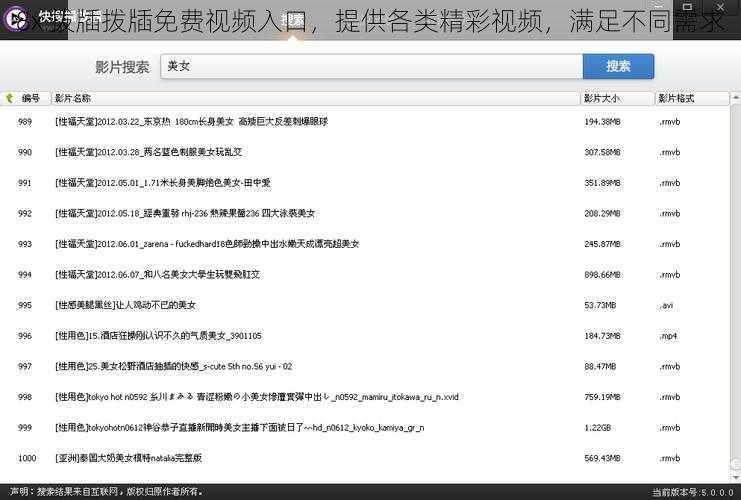This screenshot has height=500, width=741.
Task: Click the 307.58MB size cell
Action: (602, 152)
